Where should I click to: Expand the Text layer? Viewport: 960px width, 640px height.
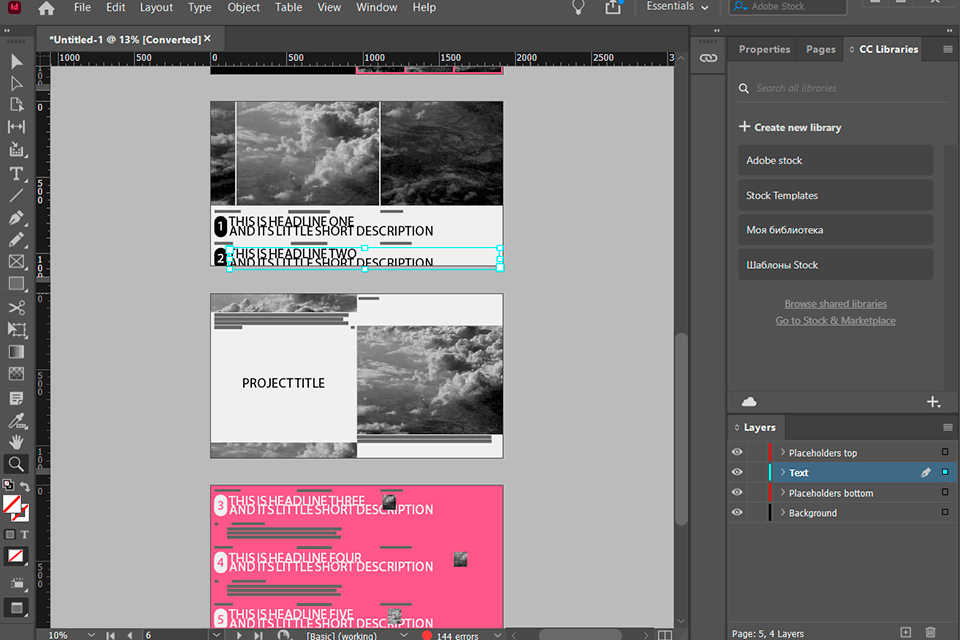782,472
